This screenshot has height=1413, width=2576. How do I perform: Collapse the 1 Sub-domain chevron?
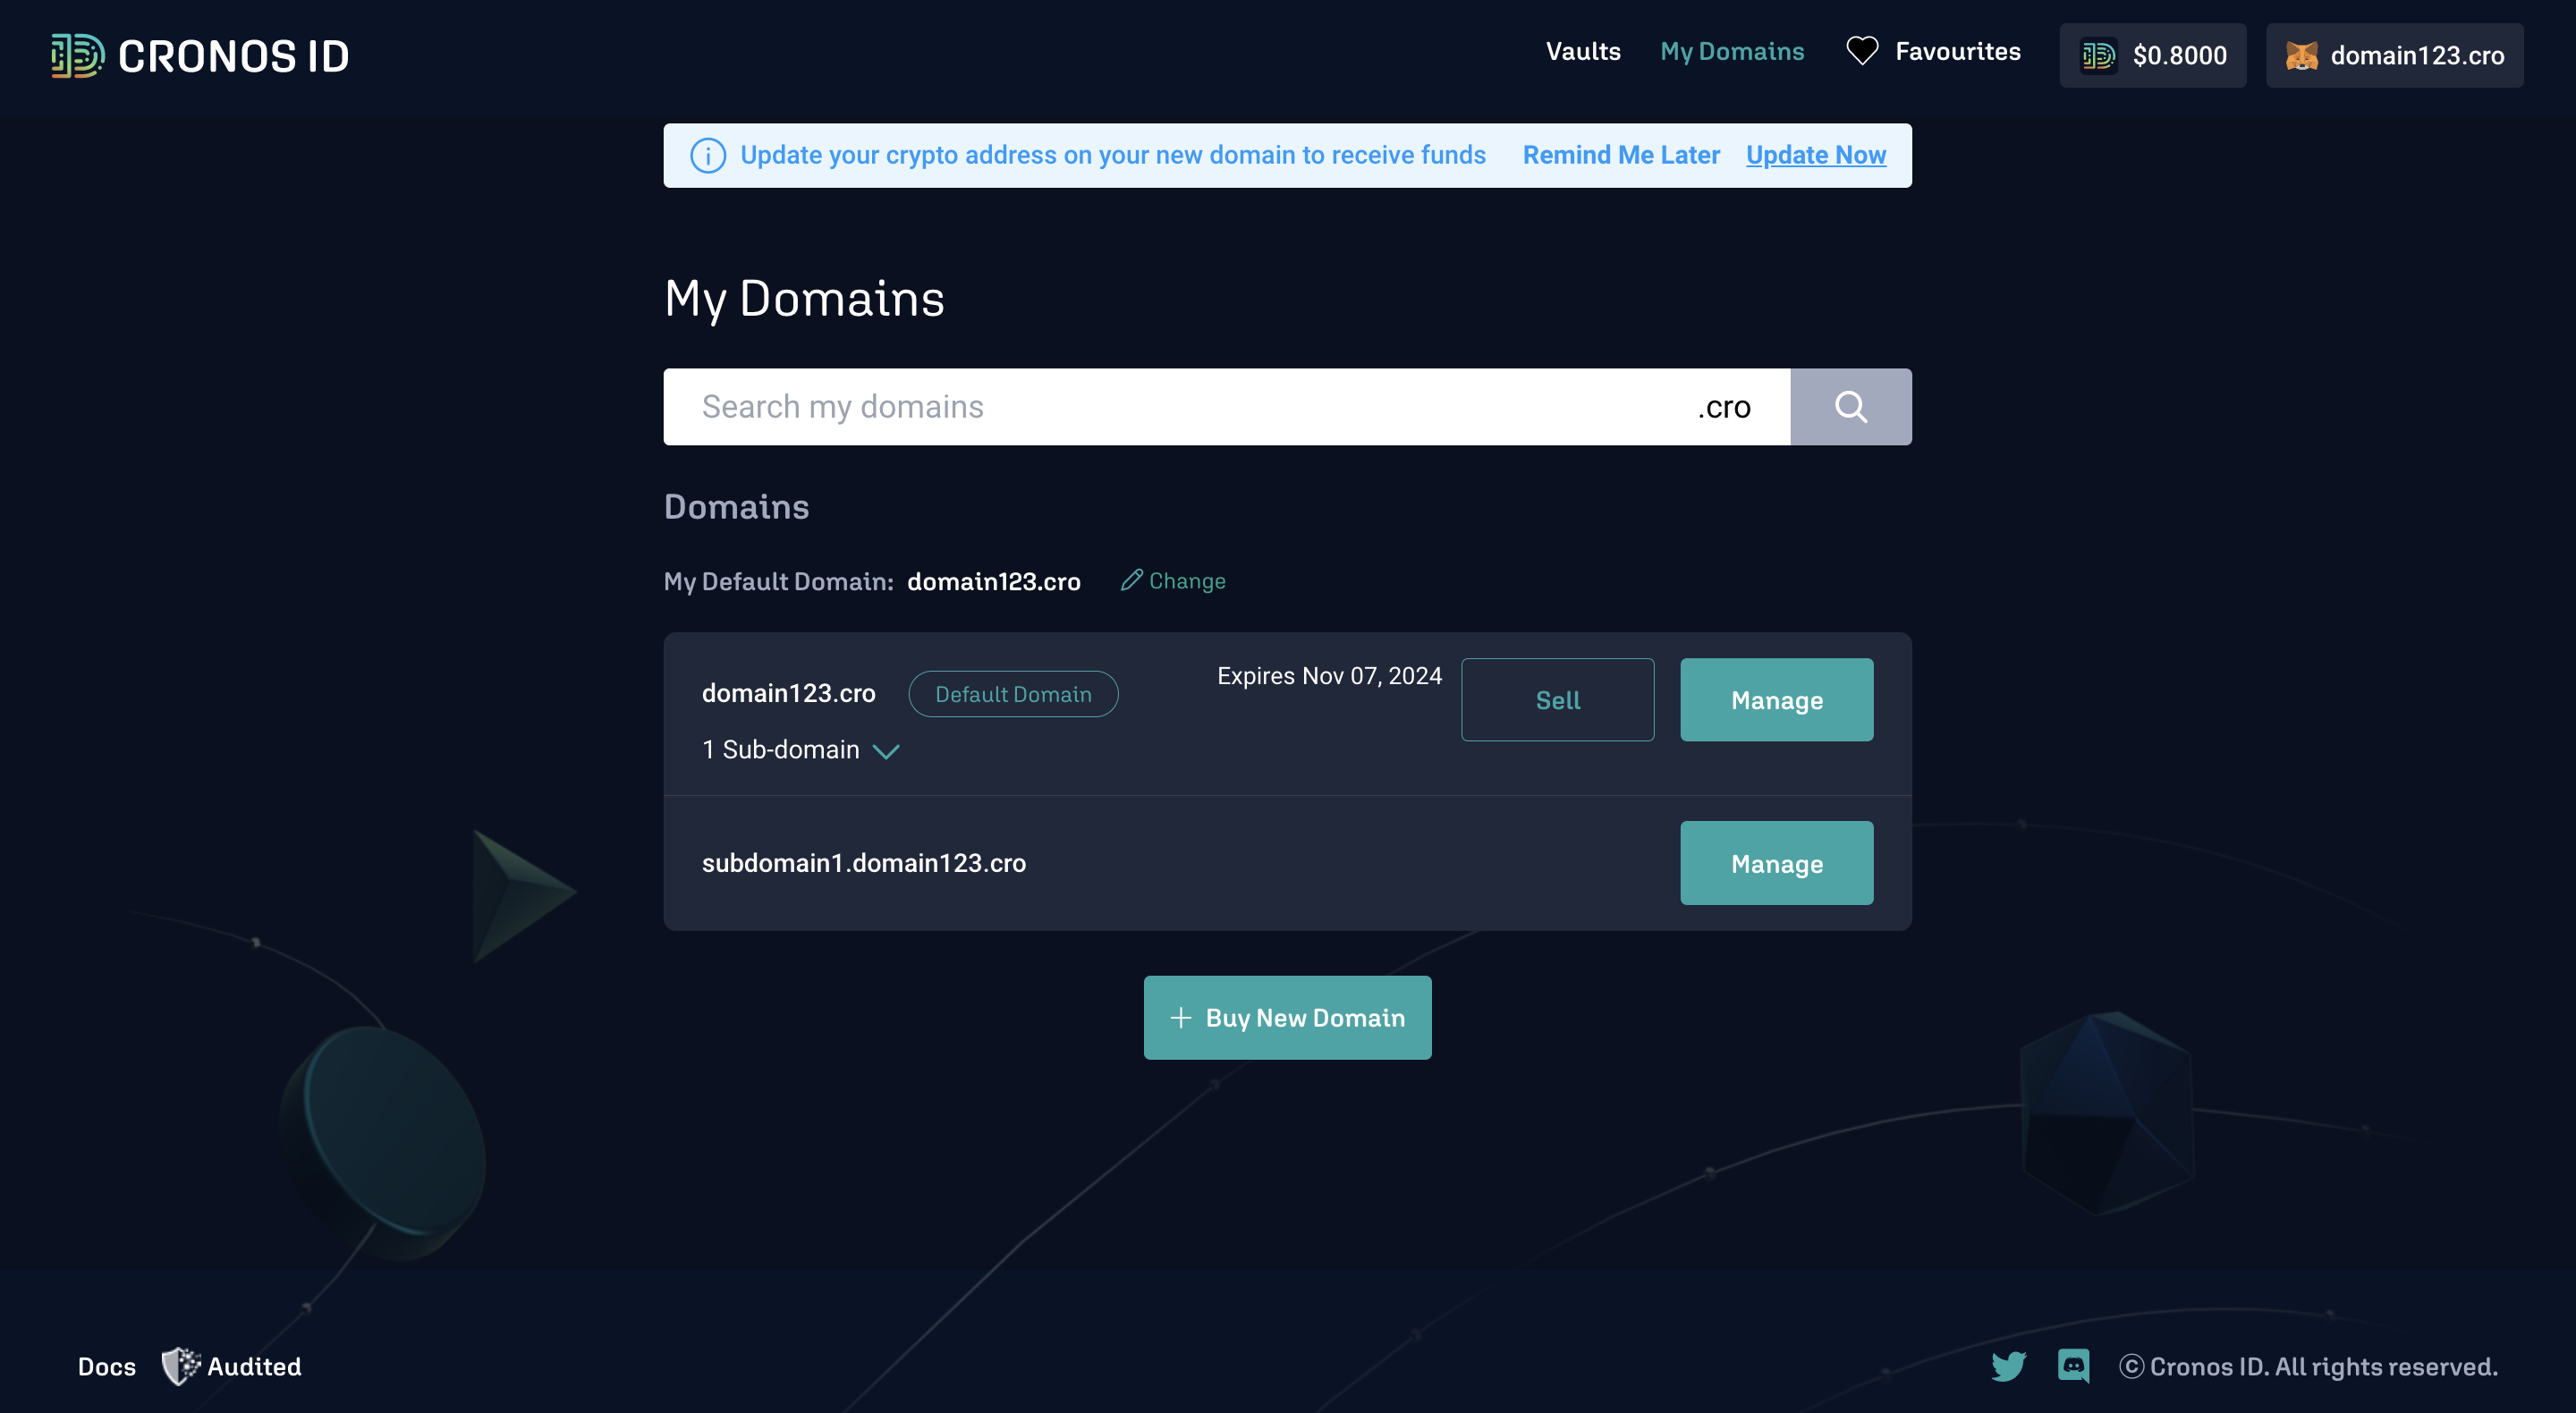pyautogui.click(x=886, y=751)
